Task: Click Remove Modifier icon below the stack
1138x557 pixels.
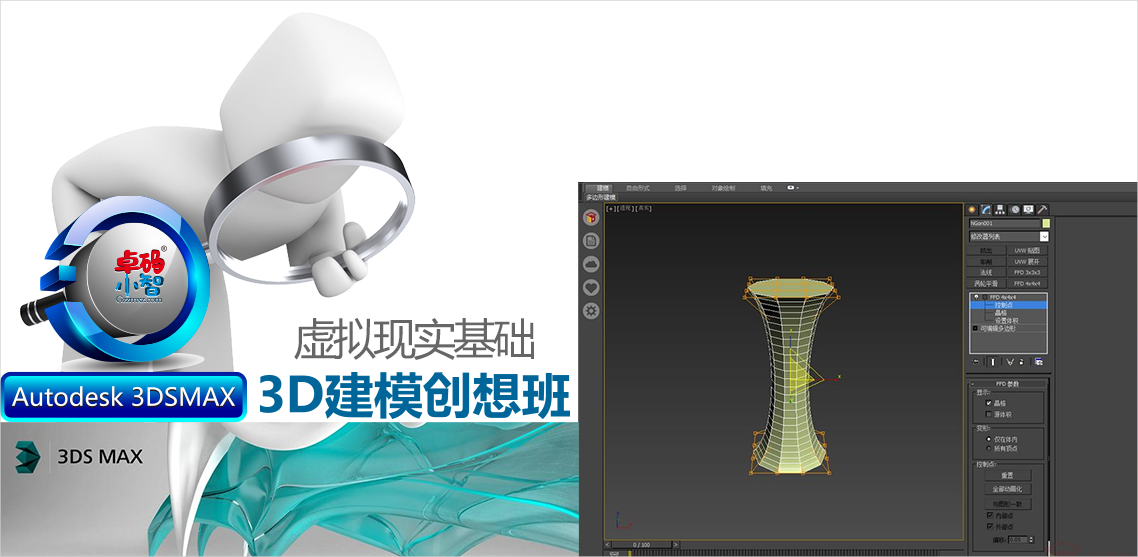Action: tap(1022, 362)
